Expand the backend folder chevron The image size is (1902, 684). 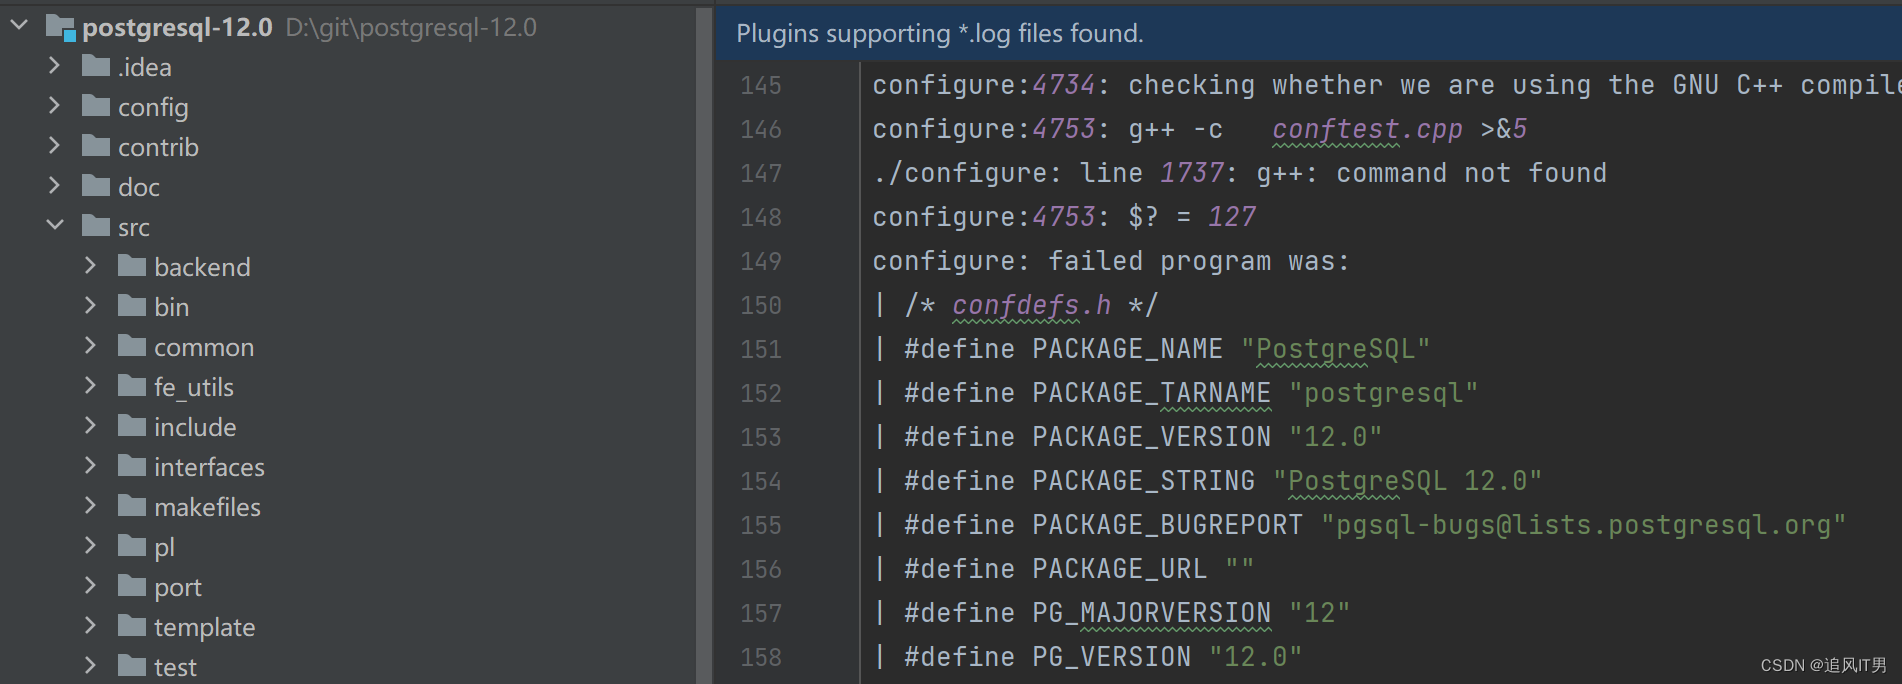coord(91,266)
